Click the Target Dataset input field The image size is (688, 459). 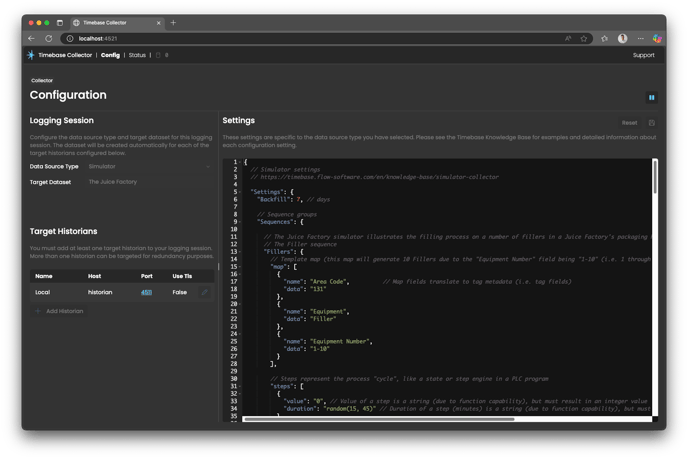[x=150, y=182]
